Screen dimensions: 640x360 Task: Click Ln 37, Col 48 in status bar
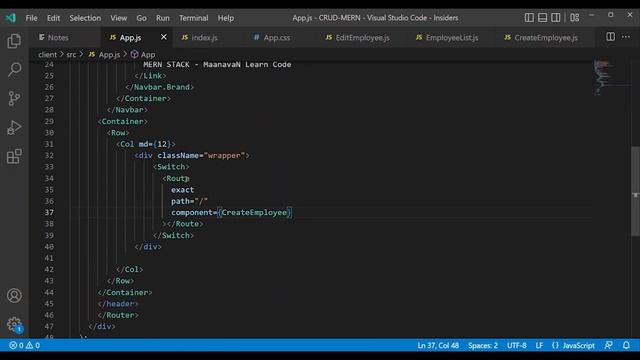[438, 345]
